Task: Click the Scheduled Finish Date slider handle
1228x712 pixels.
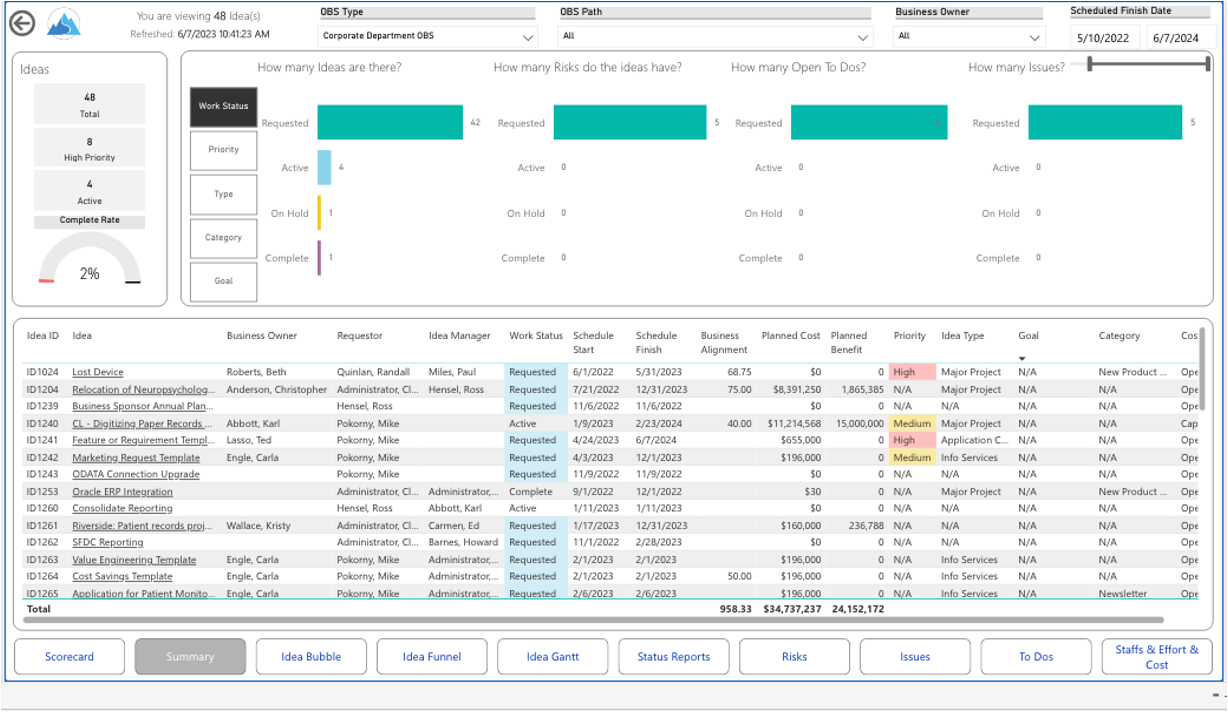Action: [1089, 64]
